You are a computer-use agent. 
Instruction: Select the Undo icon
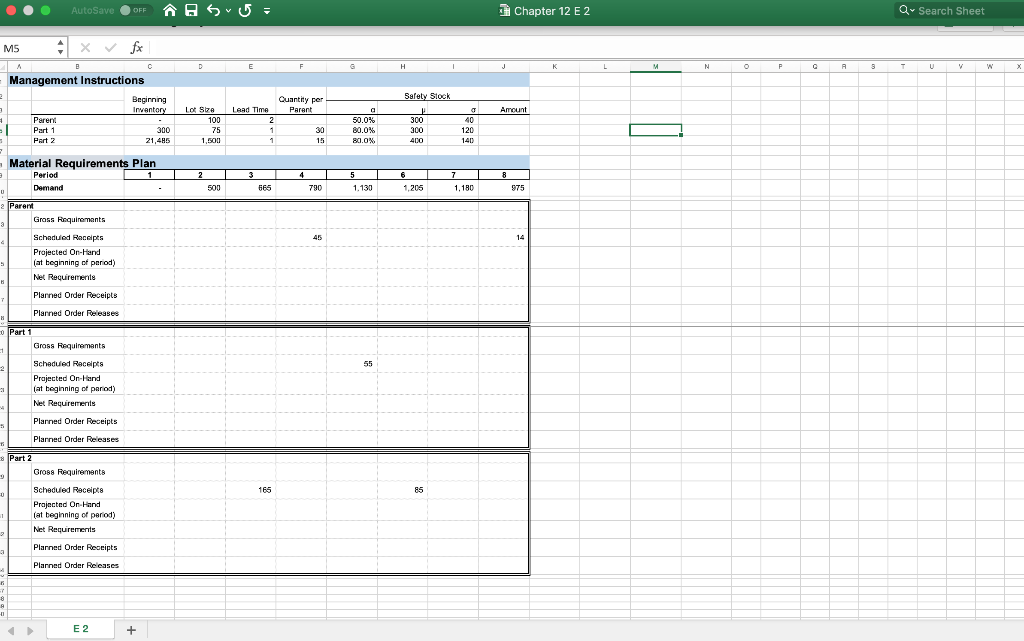point(213,10)
